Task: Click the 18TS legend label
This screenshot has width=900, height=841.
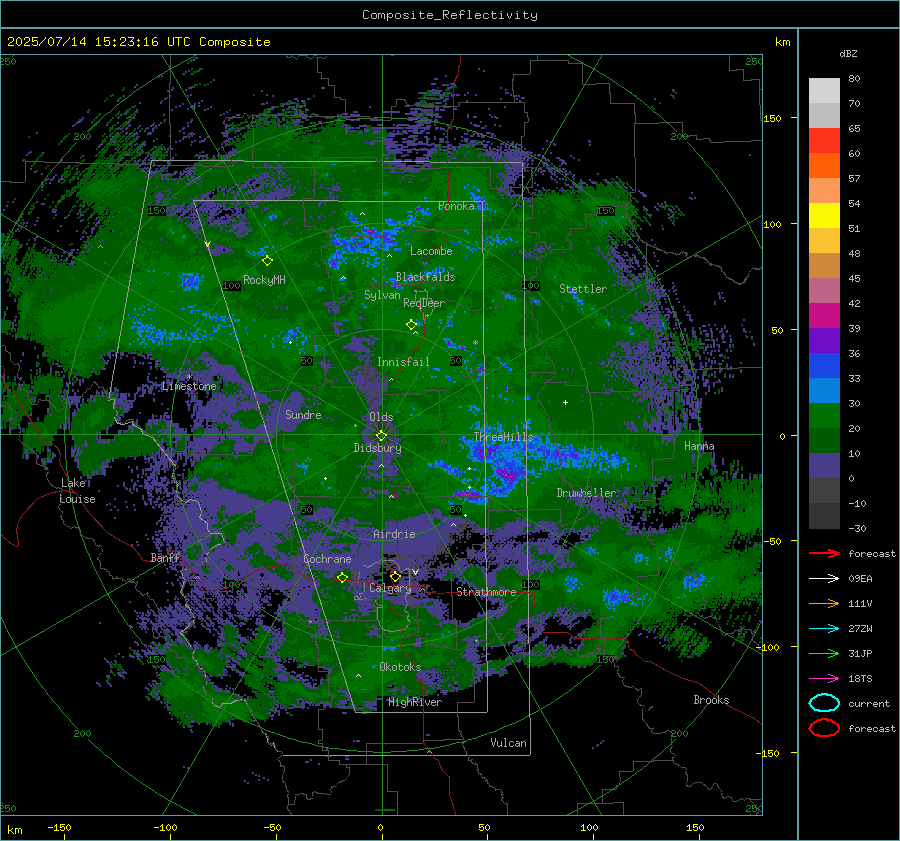Action: 860,679
